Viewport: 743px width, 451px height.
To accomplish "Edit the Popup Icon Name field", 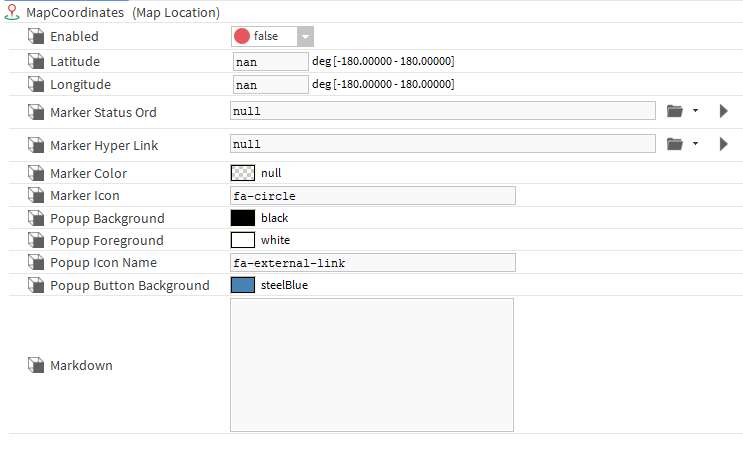I will click(372, 263).
